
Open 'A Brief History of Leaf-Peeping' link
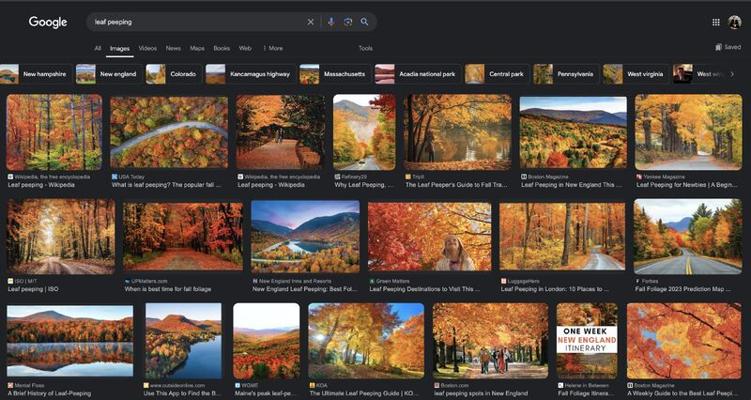49,394
